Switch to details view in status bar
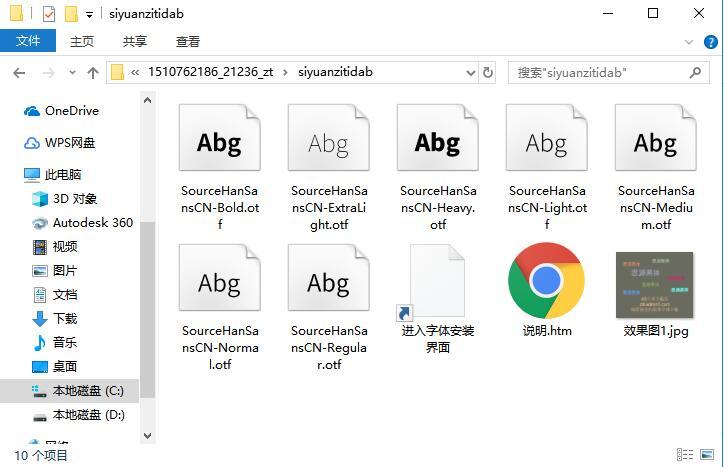The image size is (724, 467). [685, 455]
